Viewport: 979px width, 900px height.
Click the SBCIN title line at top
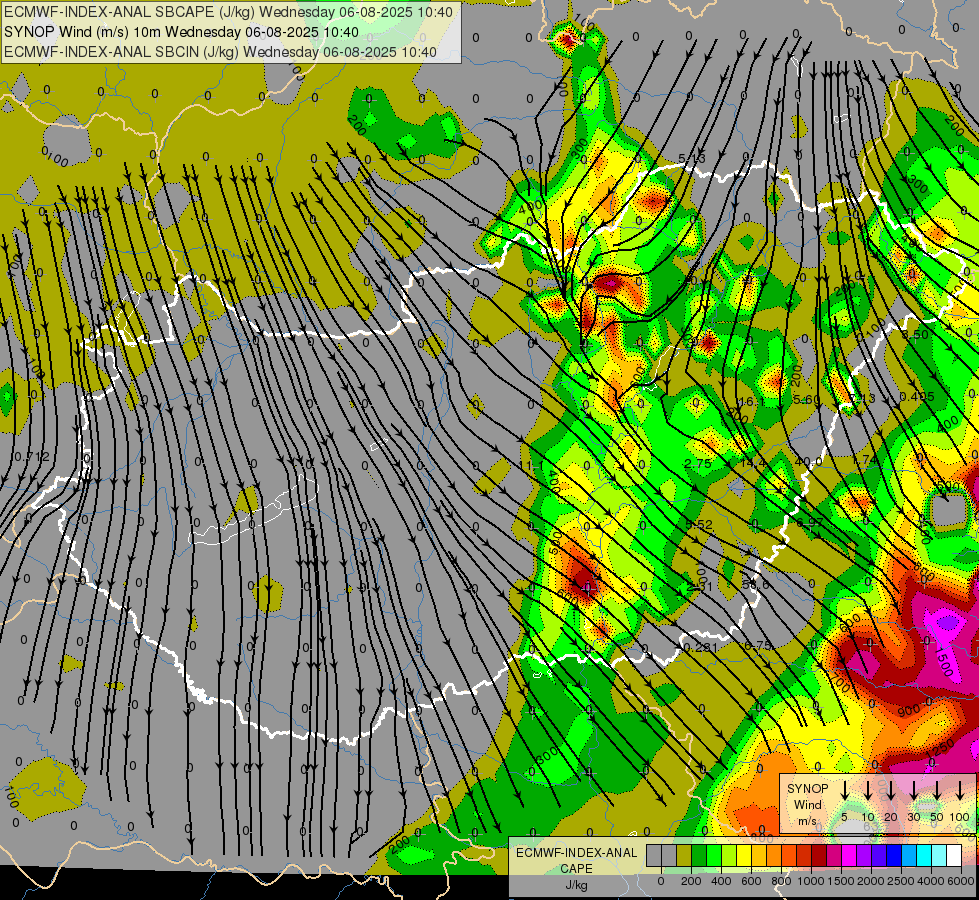[x=220, y=52]
